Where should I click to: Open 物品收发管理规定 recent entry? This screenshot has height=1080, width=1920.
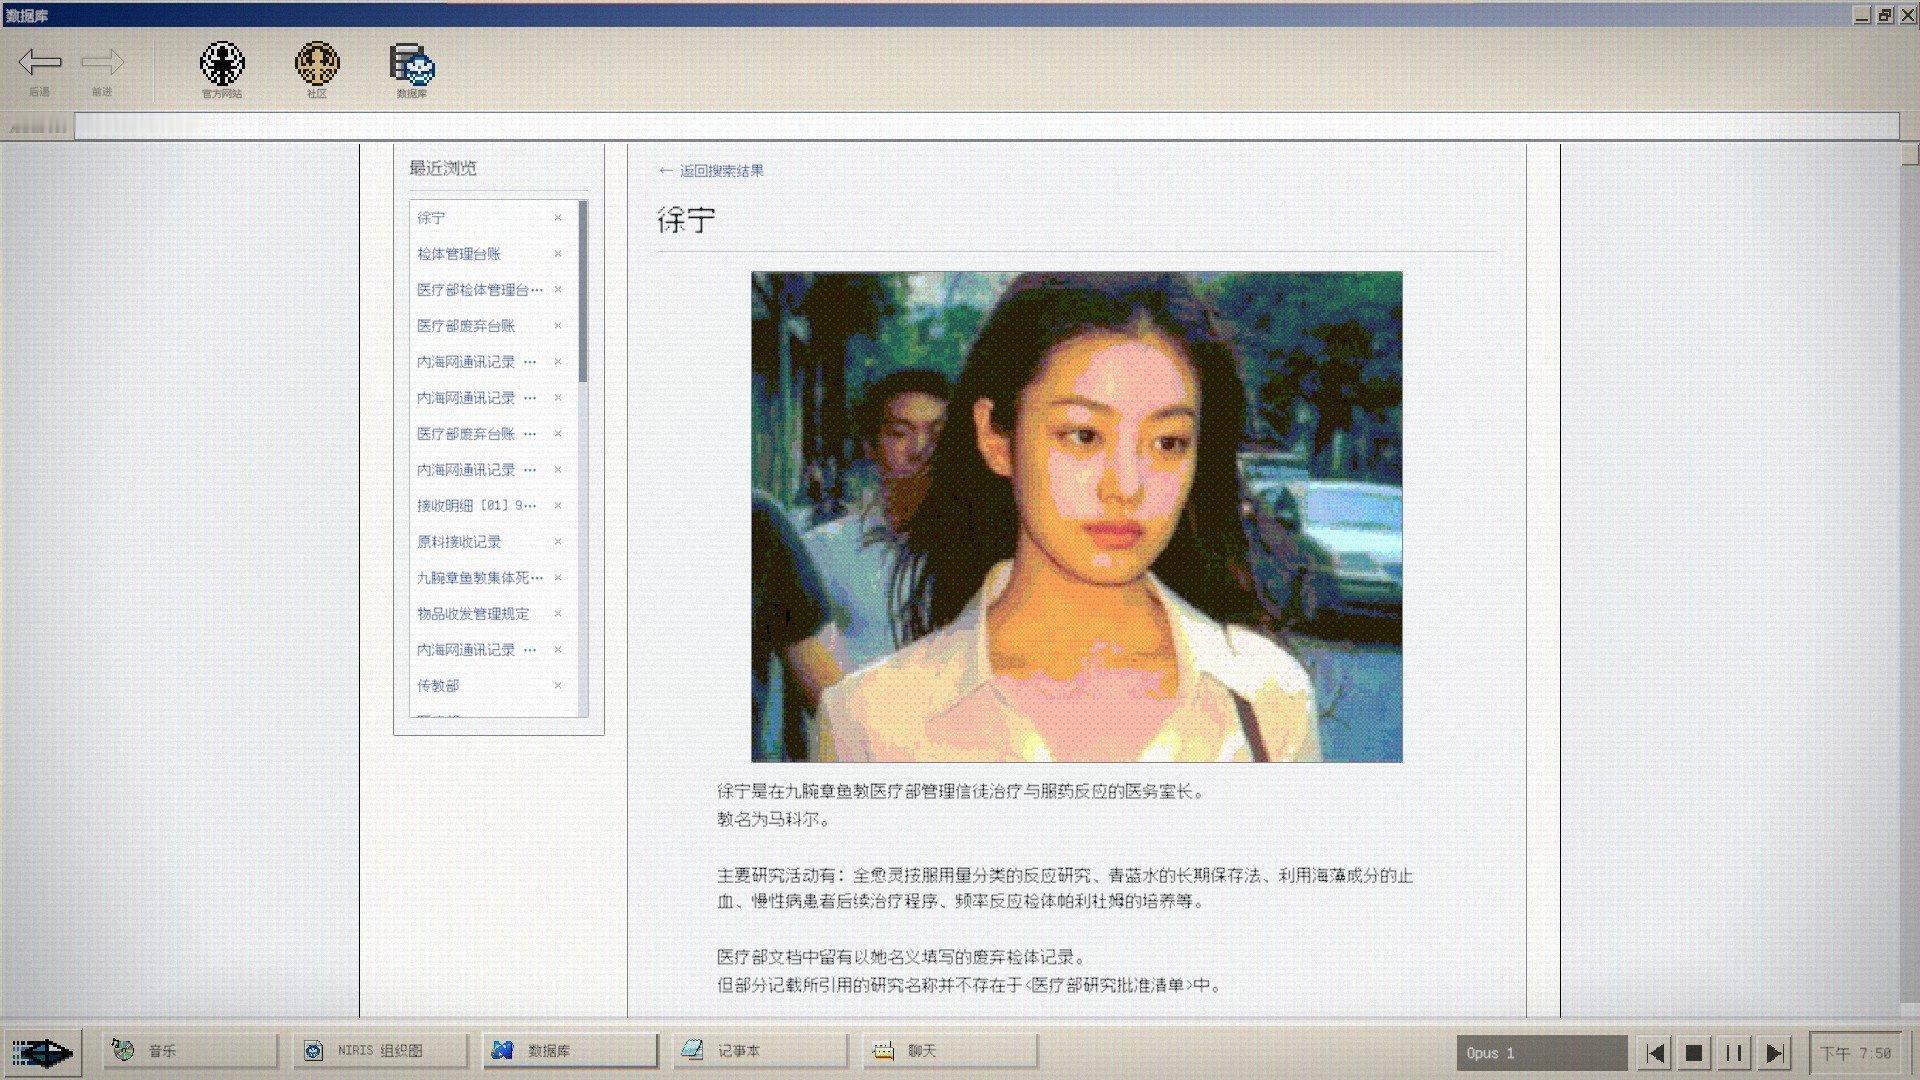tap(473, 613)
